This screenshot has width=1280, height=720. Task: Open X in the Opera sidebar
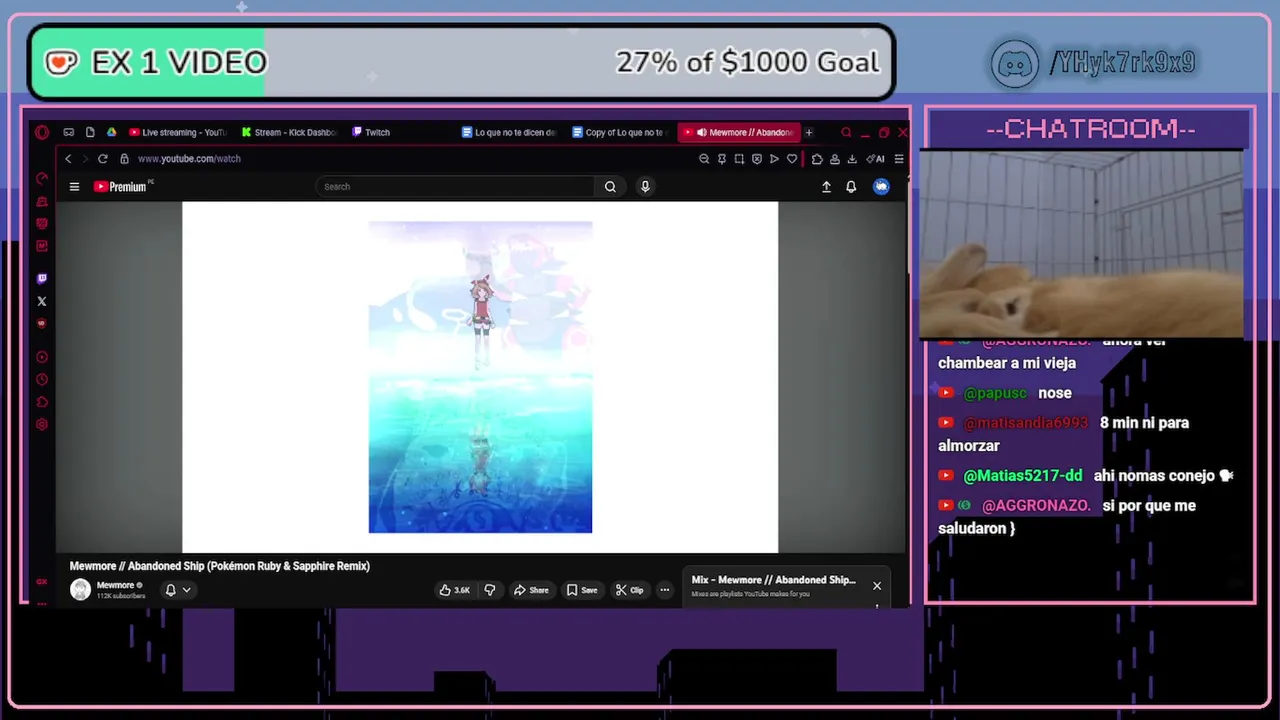click(x=42, y=301)
